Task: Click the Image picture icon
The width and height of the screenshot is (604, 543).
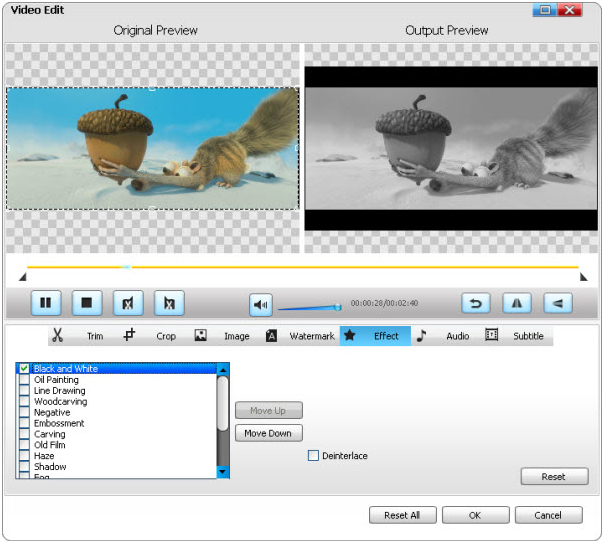Action: [x=200, y=335]
